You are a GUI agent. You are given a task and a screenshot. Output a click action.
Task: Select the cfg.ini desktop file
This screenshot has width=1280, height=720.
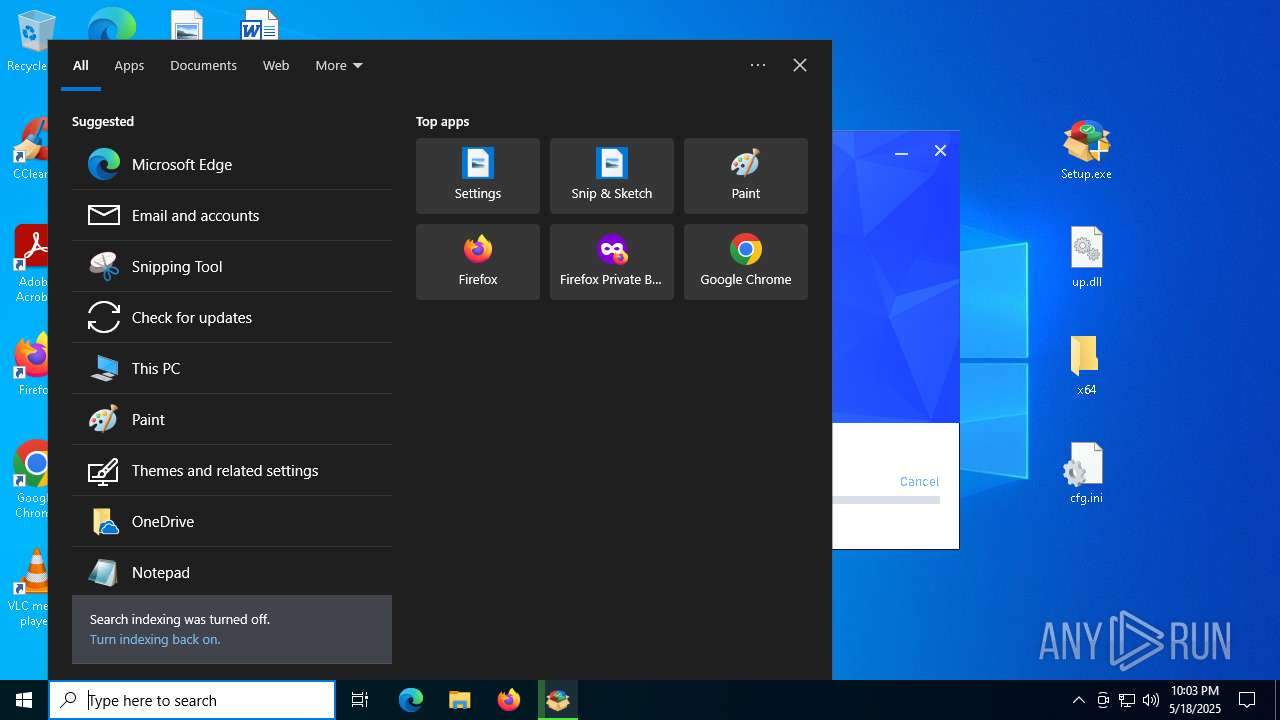[x=1087, y=473]
